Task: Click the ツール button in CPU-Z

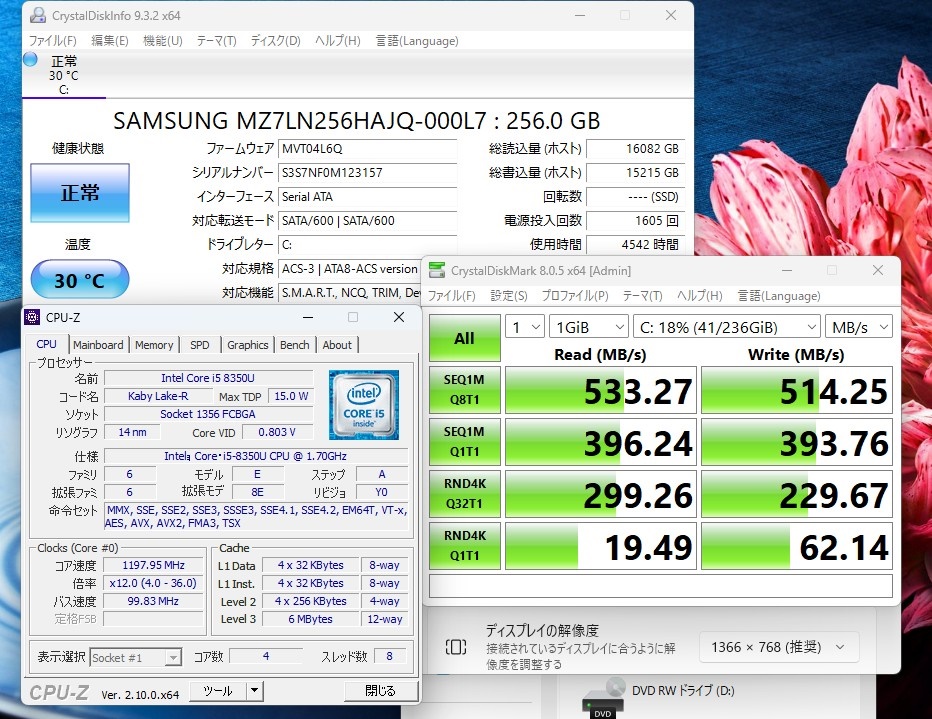Action: tap(218, 690)
